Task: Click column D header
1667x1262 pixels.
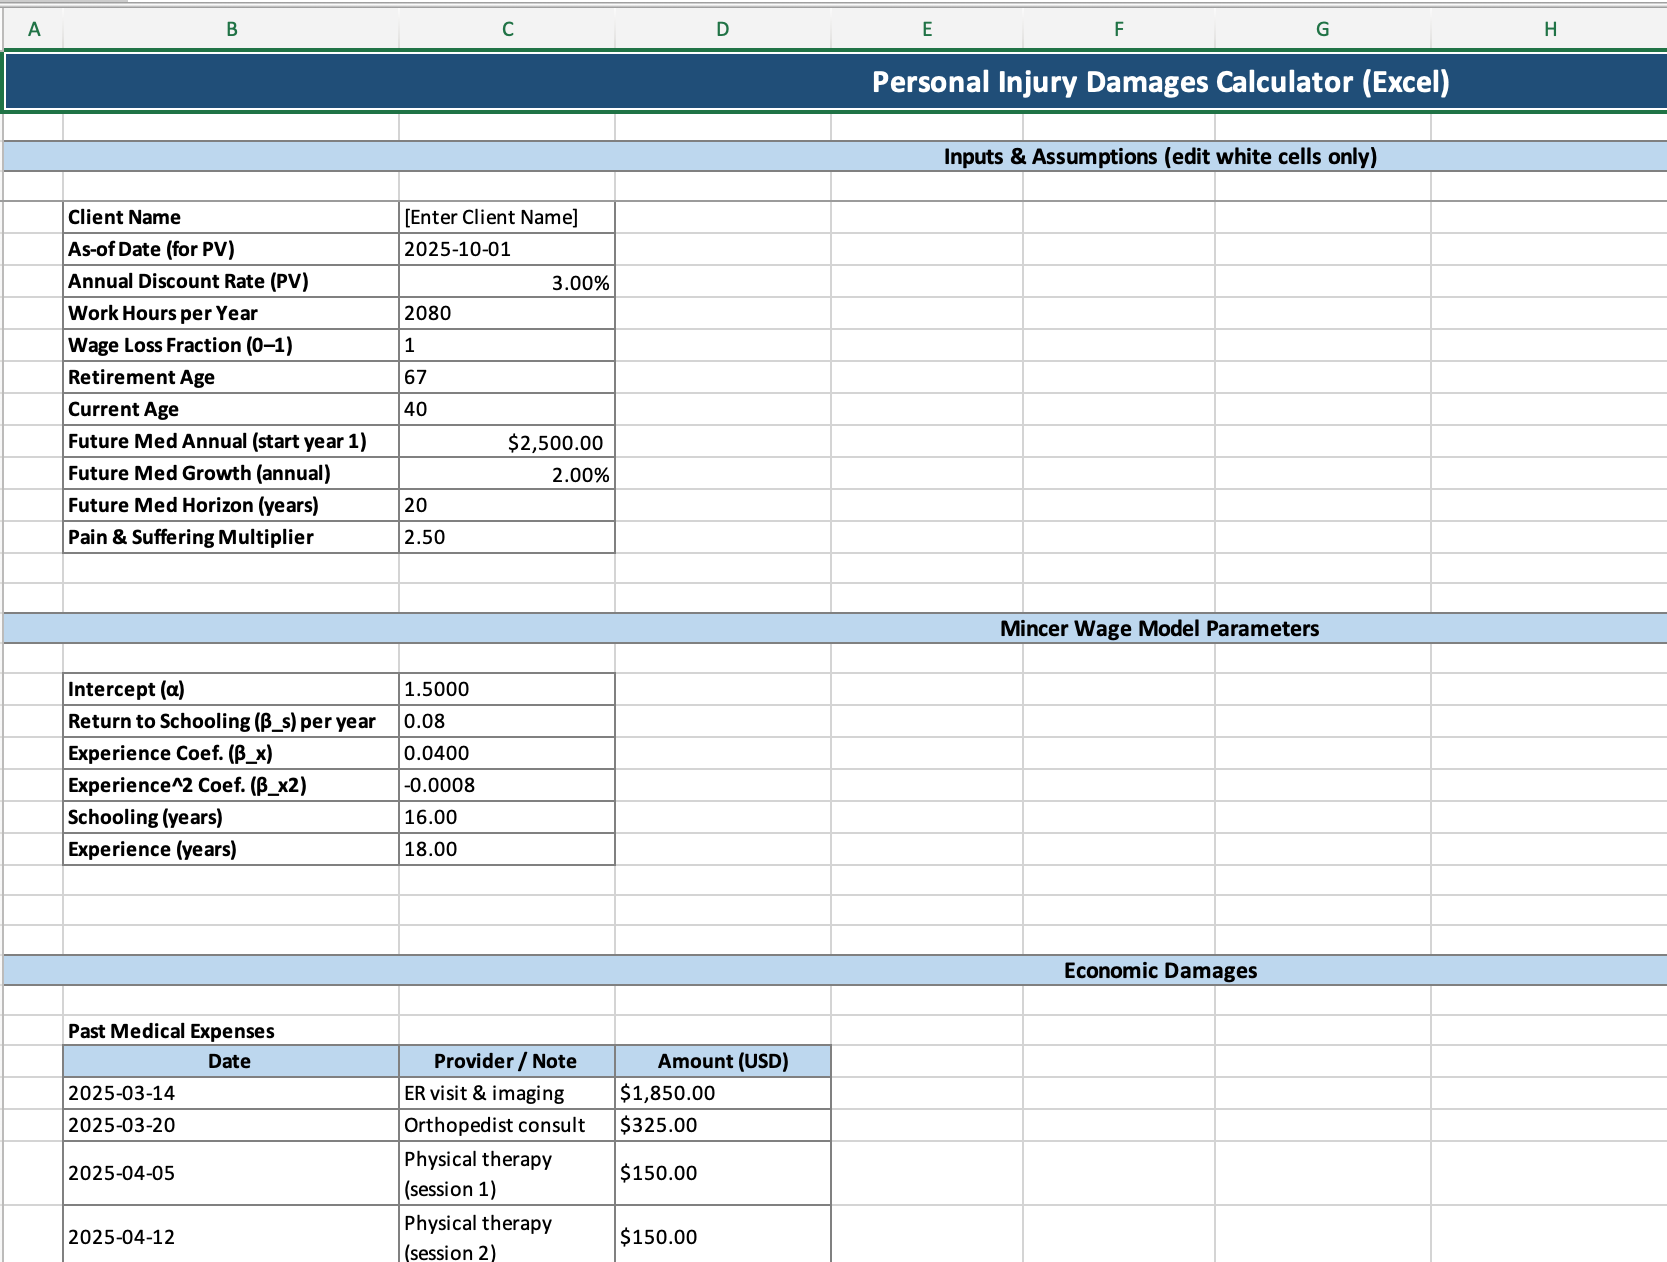Action: pyautogui.click(x=722, y=29)
